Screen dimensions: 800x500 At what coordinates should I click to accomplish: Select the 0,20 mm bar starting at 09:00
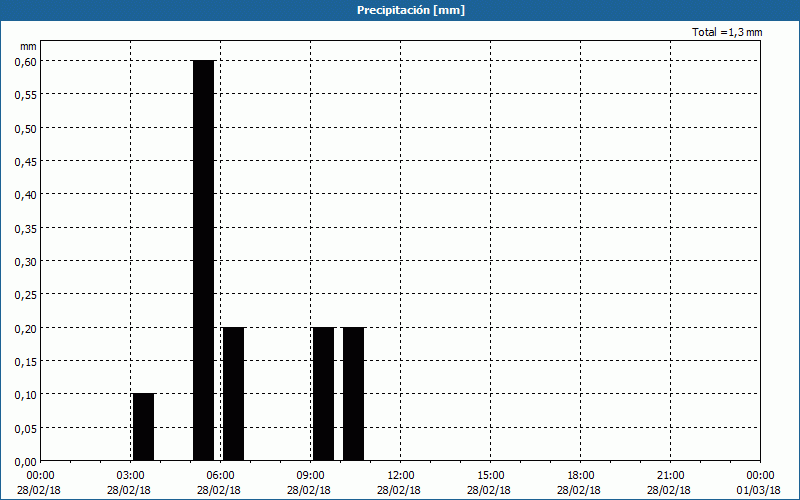point(323,394)
